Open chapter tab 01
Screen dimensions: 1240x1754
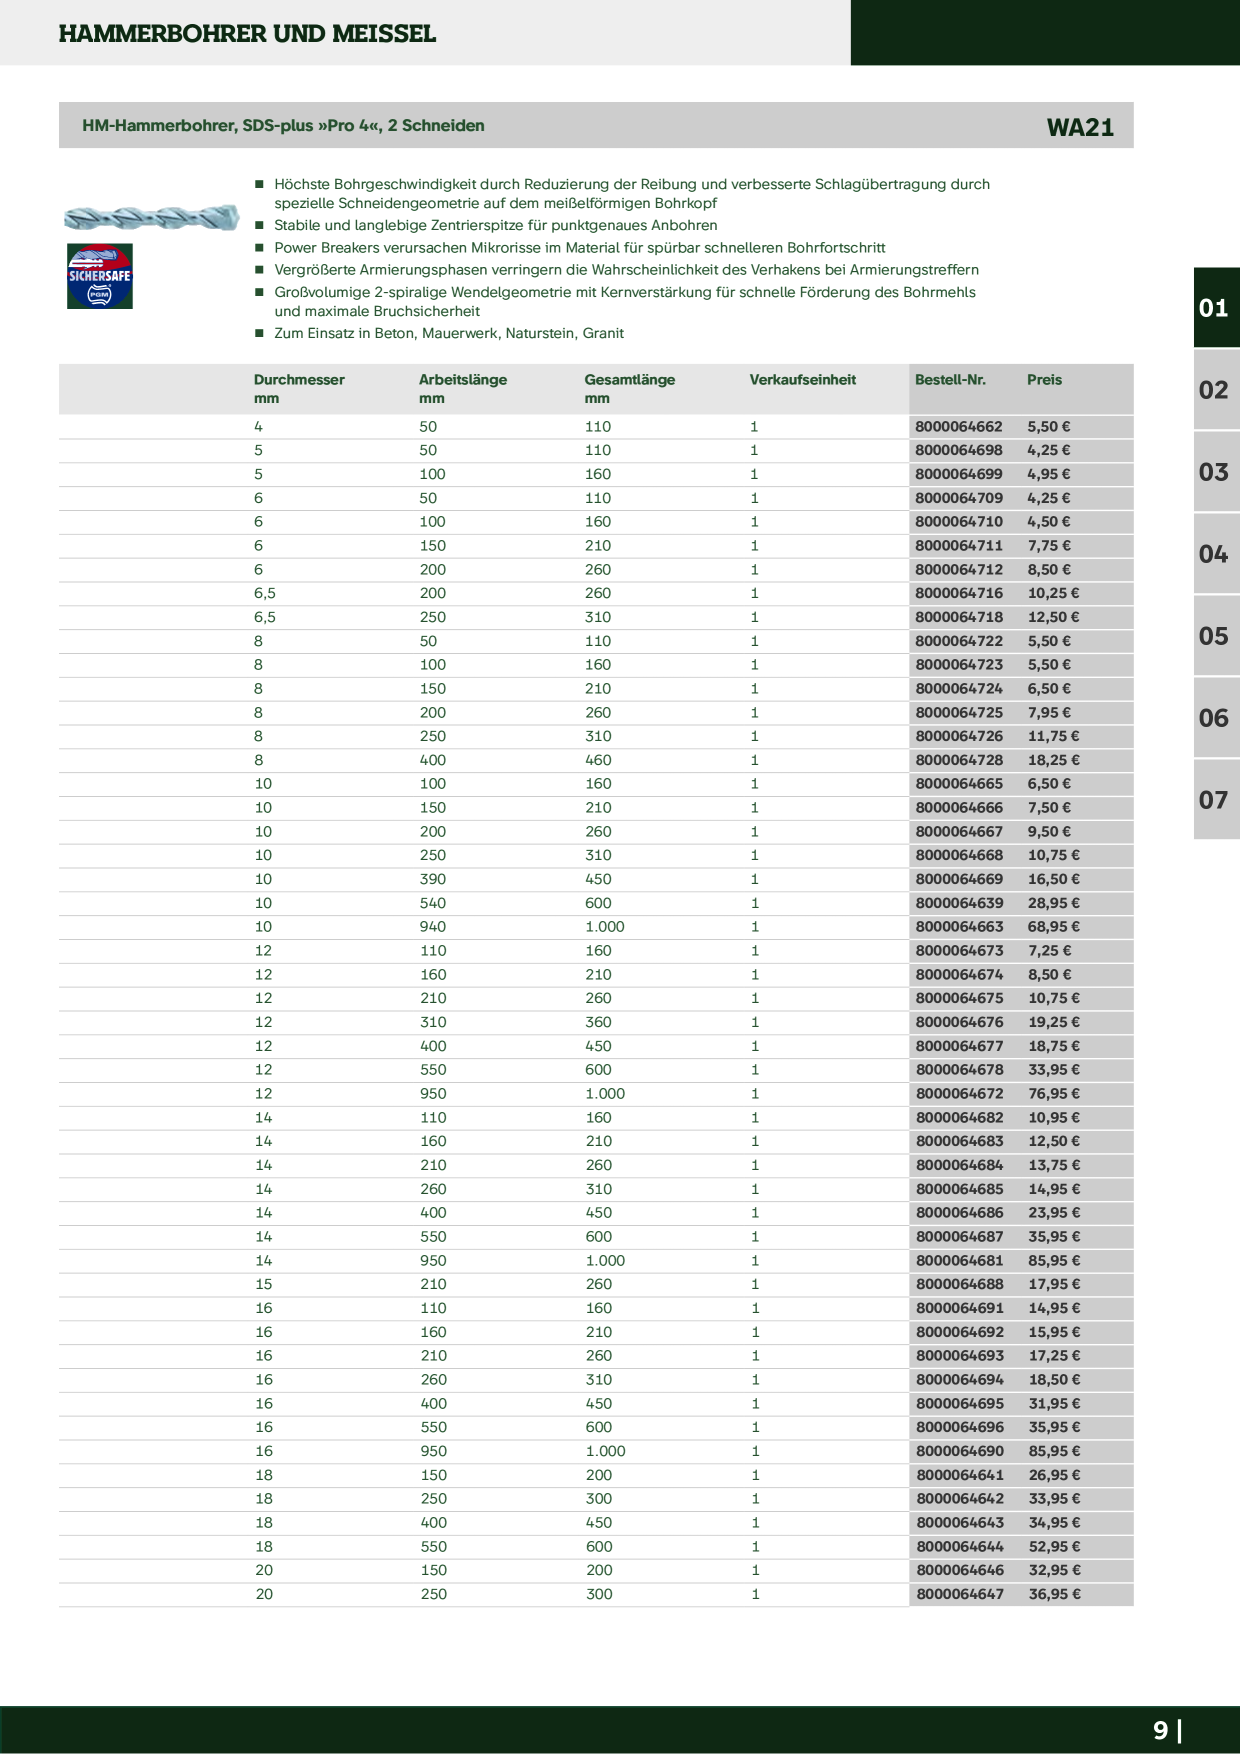pyautogui.click(x=1216, y=308)
